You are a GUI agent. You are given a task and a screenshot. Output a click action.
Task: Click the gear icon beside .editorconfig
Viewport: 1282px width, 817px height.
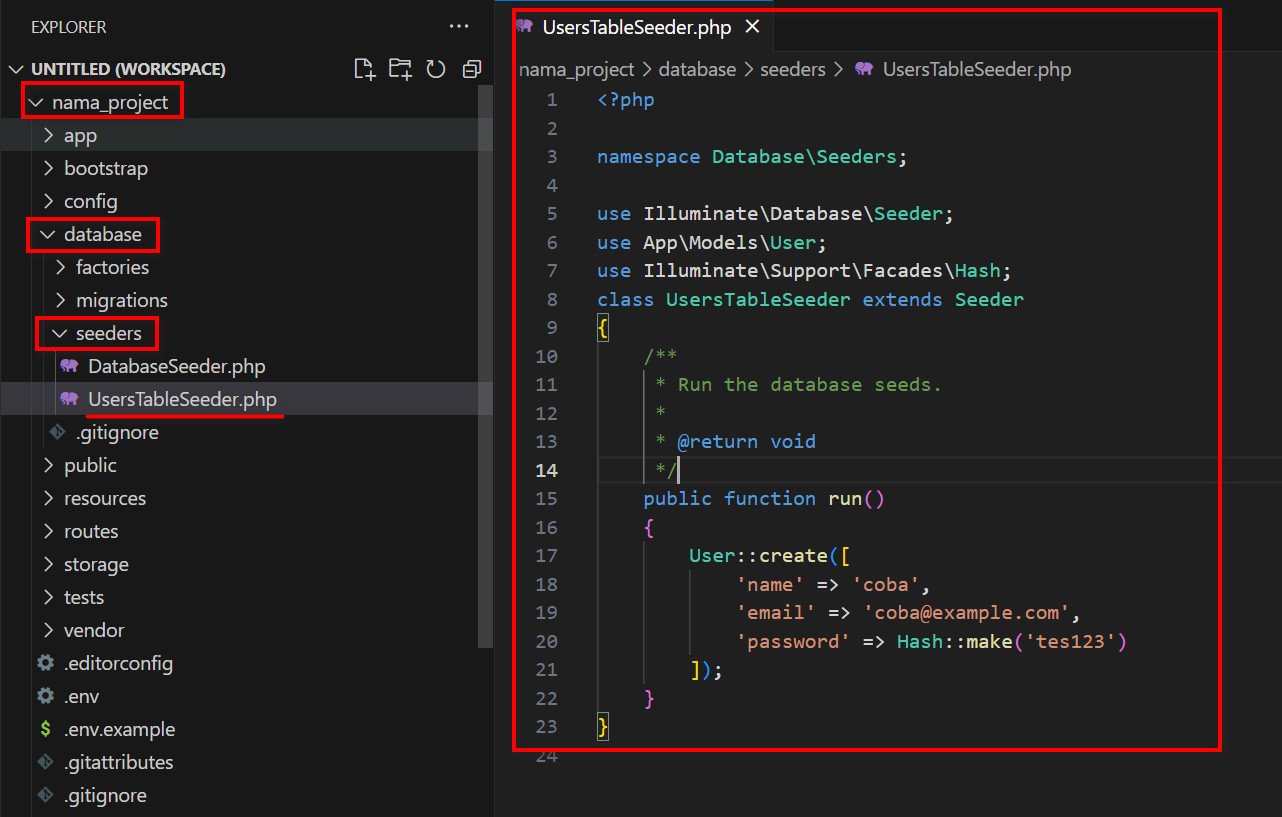pos(45,663)
